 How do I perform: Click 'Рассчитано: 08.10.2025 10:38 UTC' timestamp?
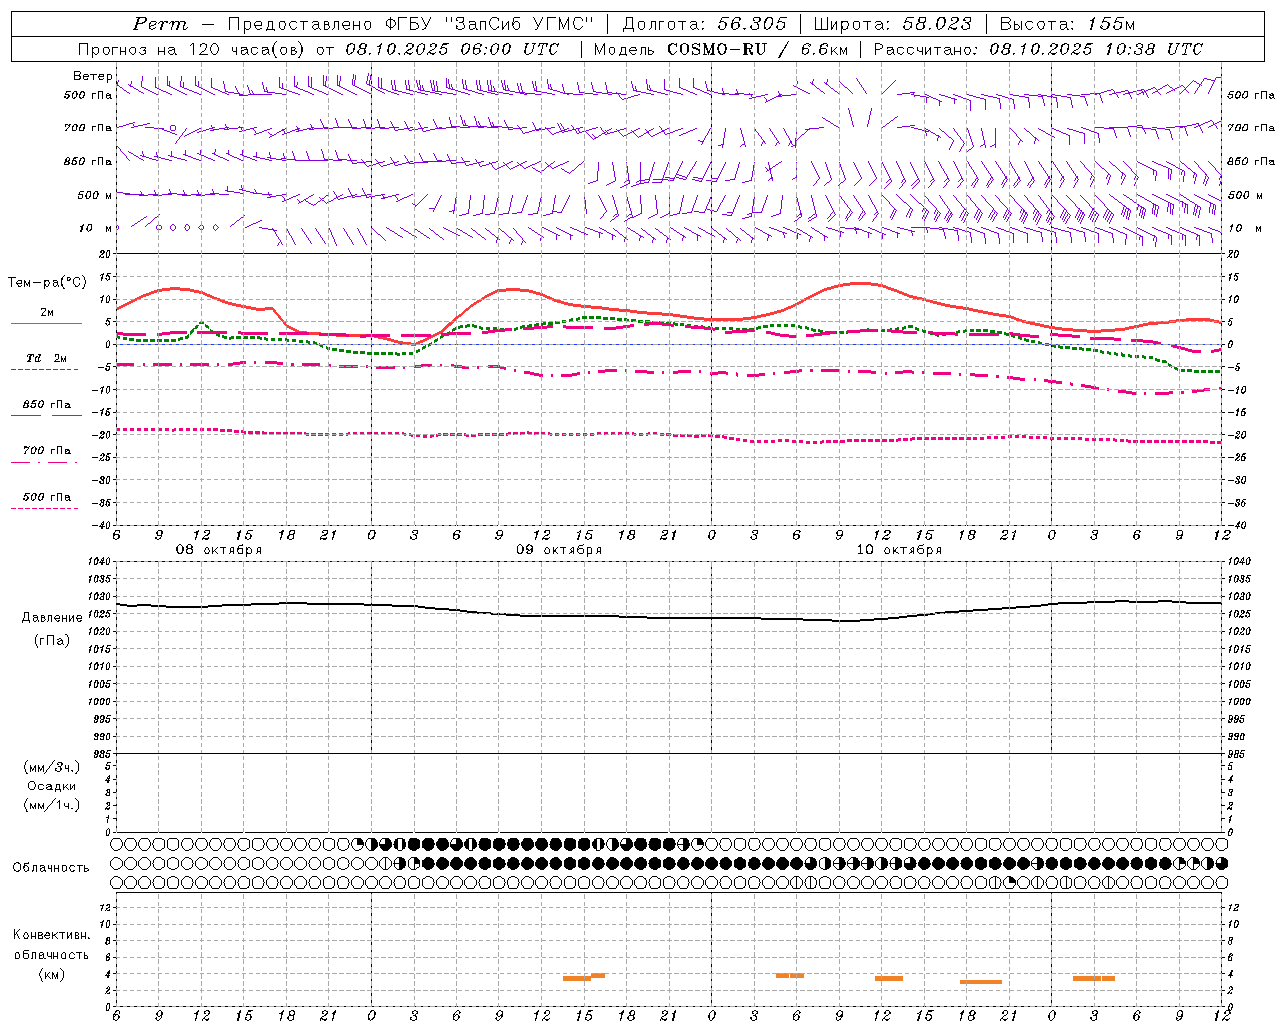tap(1038, 49)
